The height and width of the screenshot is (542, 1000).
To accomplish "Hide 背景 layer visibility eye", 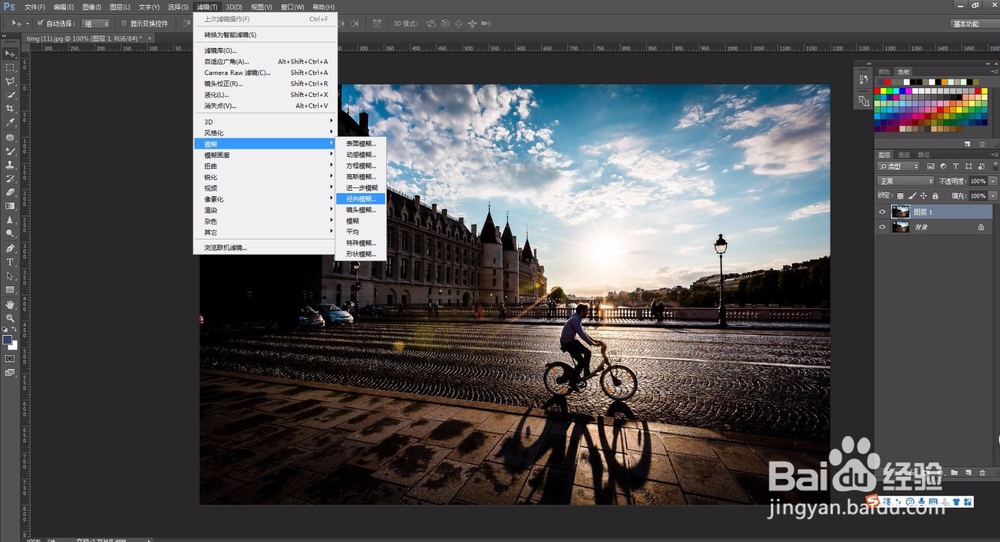I will (x=883, y=227).
